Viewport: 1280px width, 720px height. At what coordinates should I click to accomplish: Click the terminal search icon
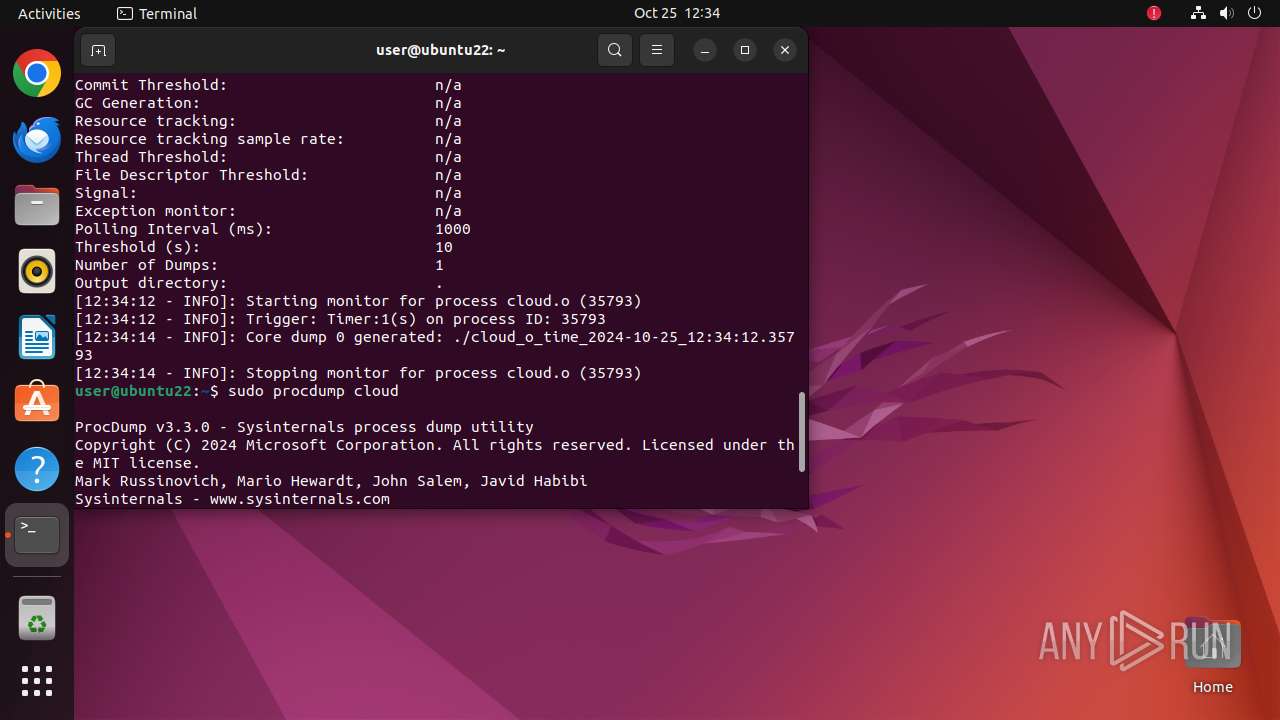click(x=615, y=50)
